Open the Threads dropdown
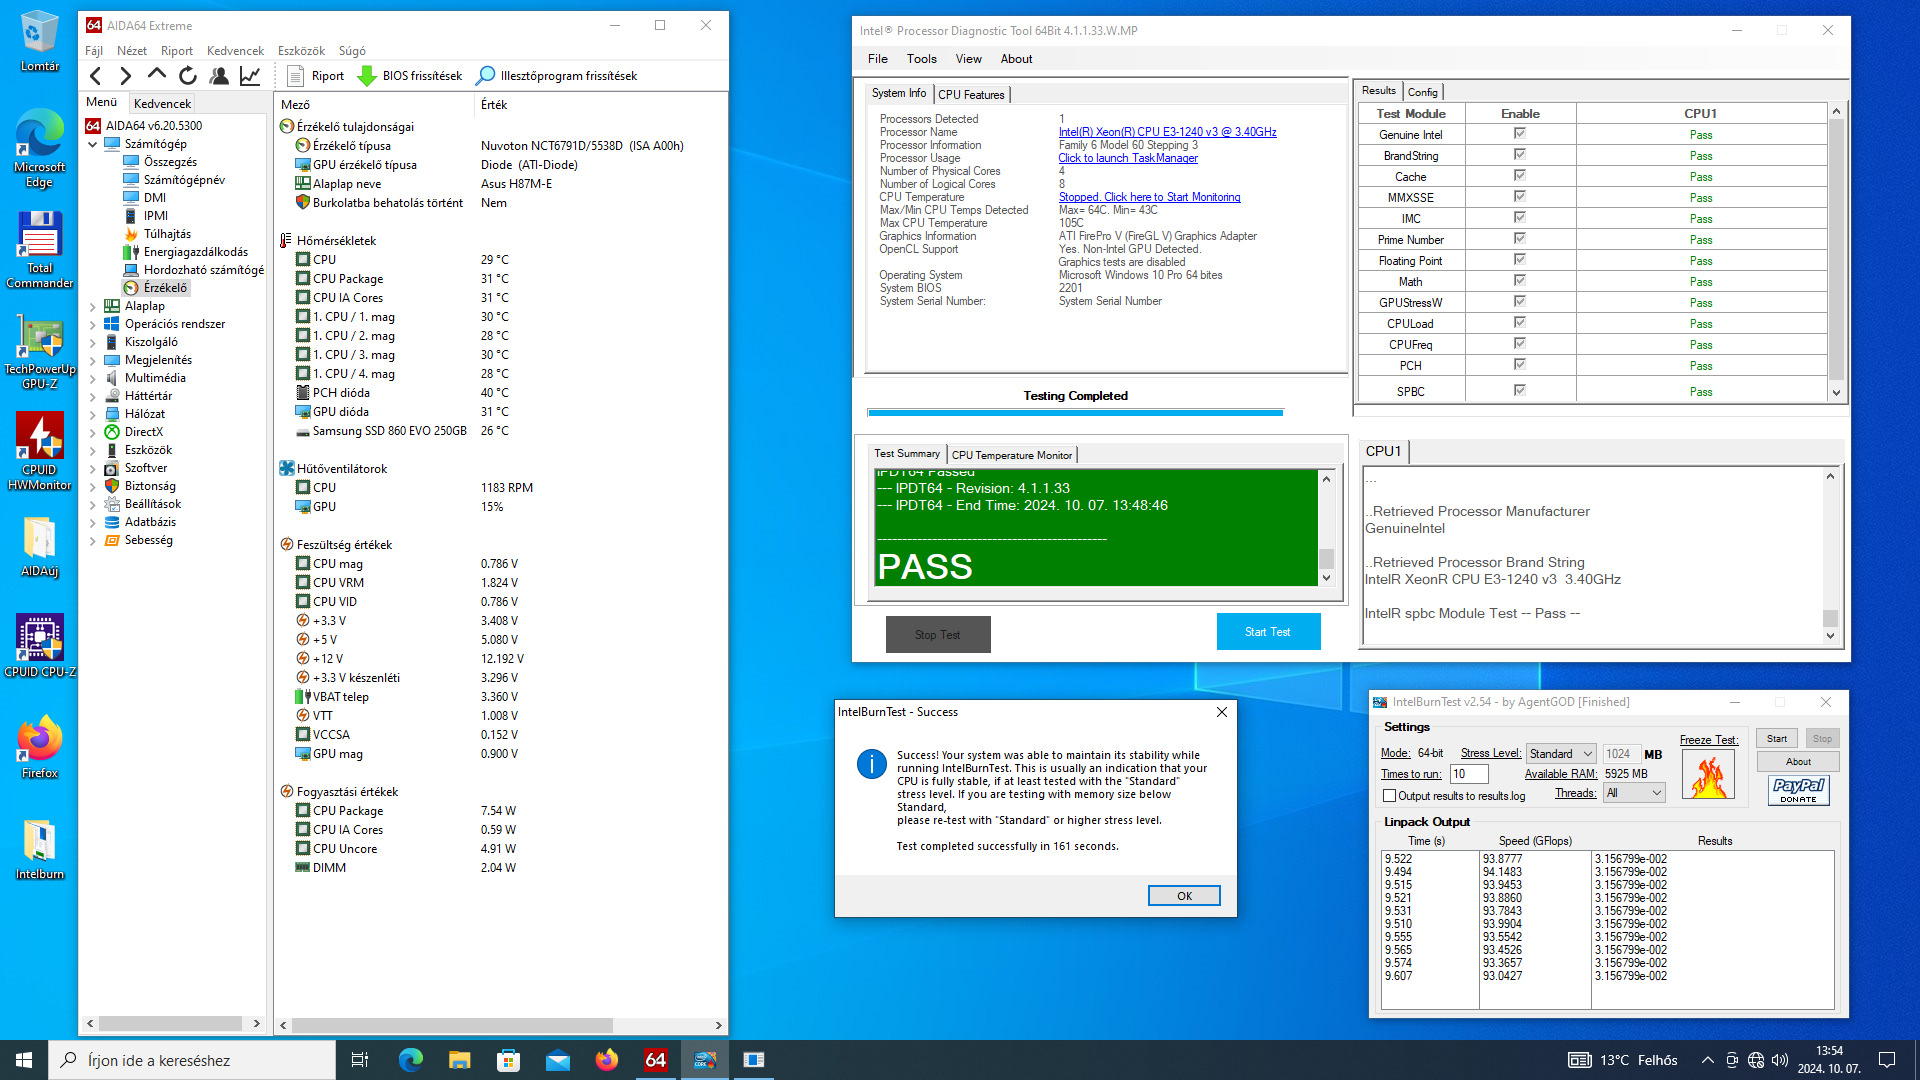 click(x=1633, y=793)
